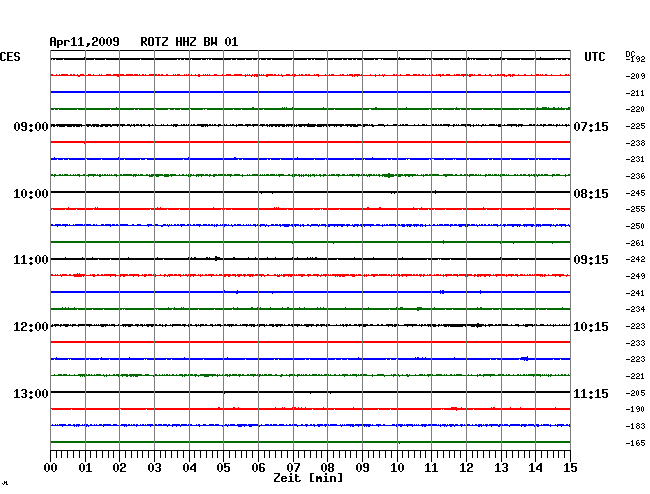
Task: Select the x-axis minute label 06
Action: click(x=258, y=468)
